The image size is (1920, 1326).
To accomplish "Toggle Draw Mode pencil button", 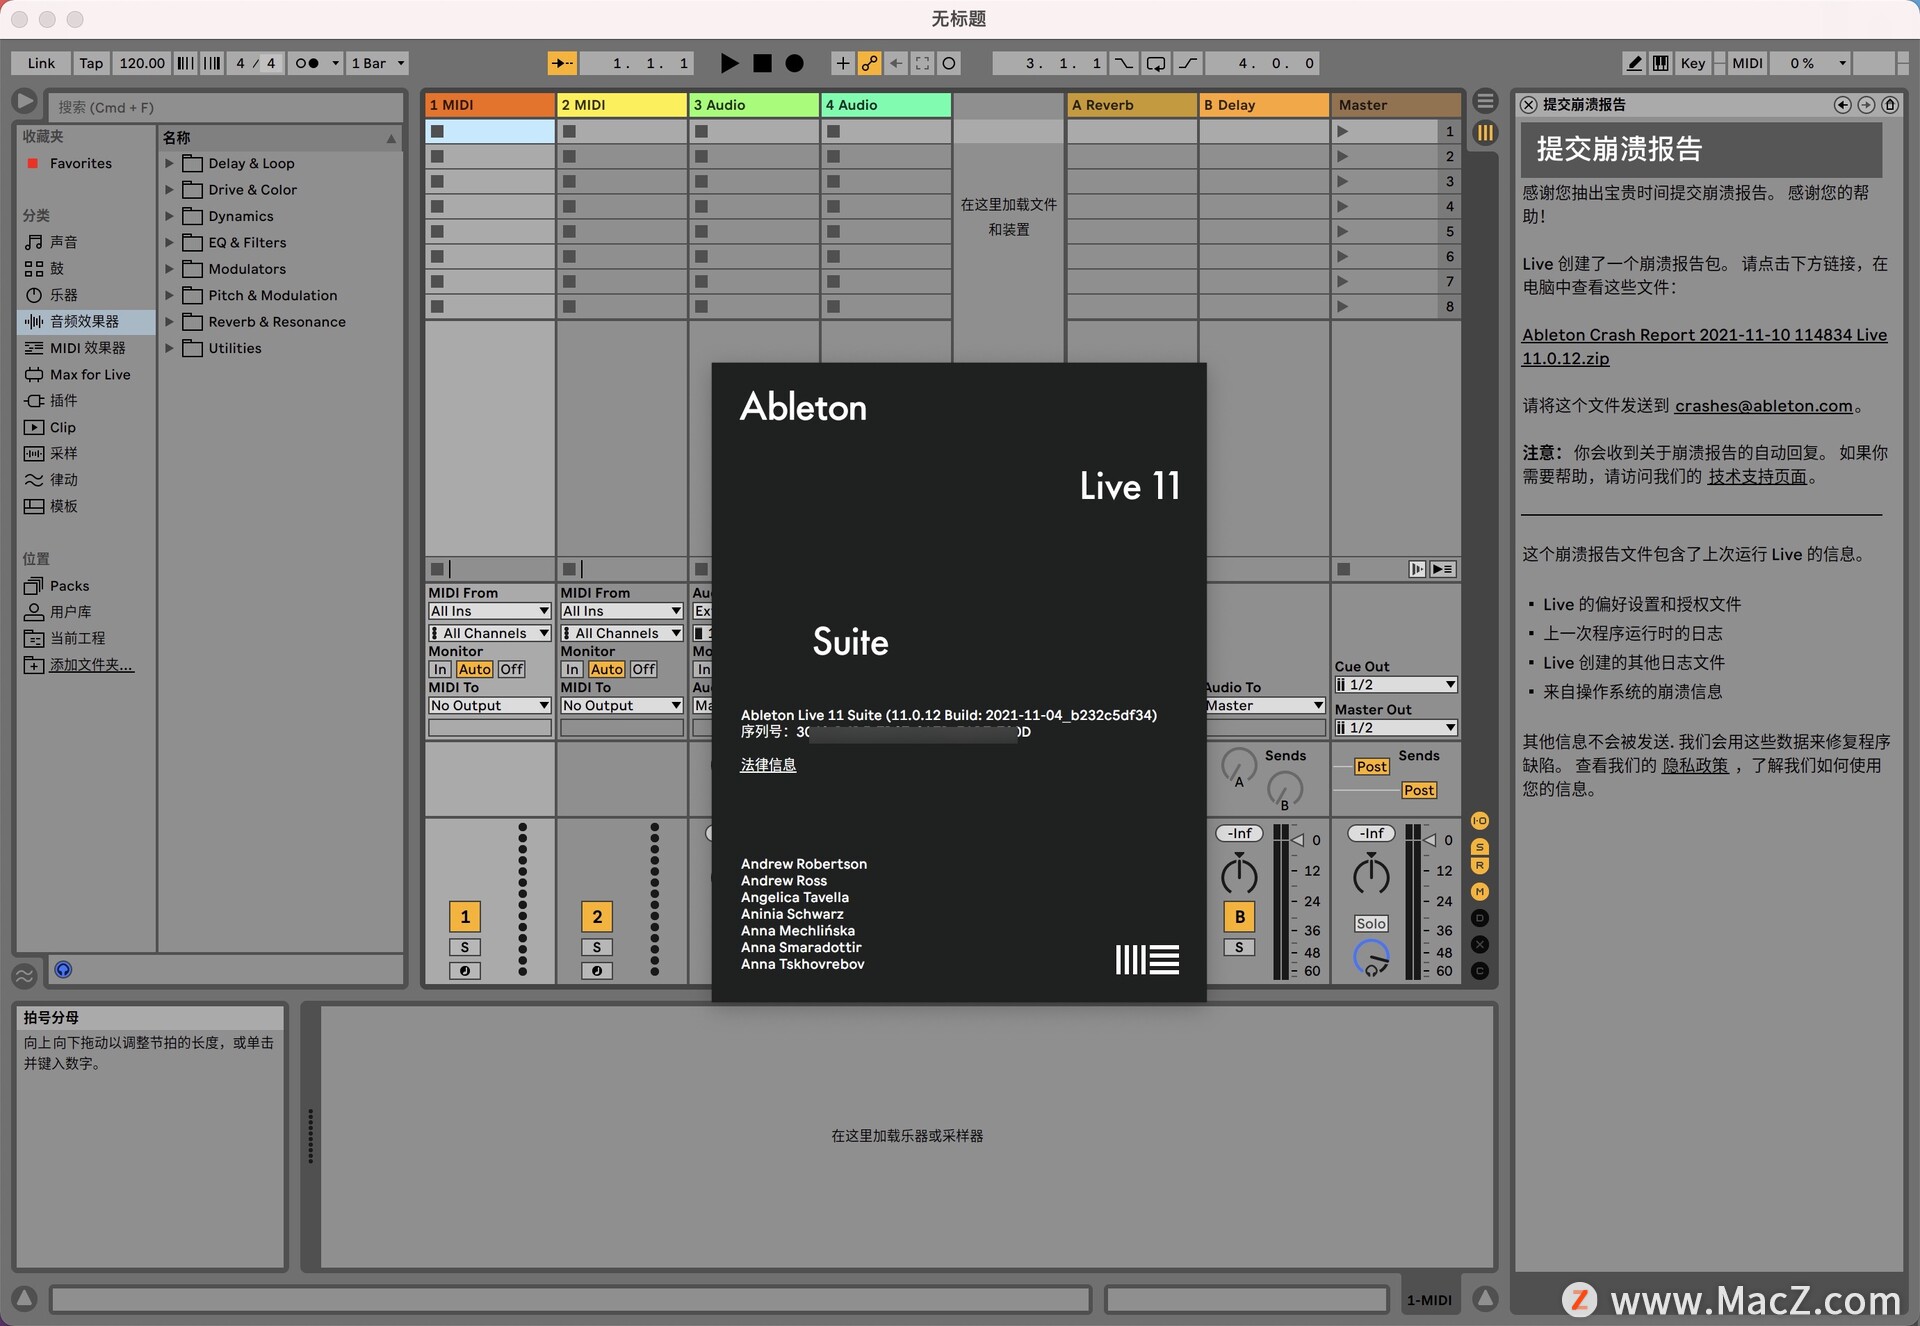I will tap(1634, 63).
